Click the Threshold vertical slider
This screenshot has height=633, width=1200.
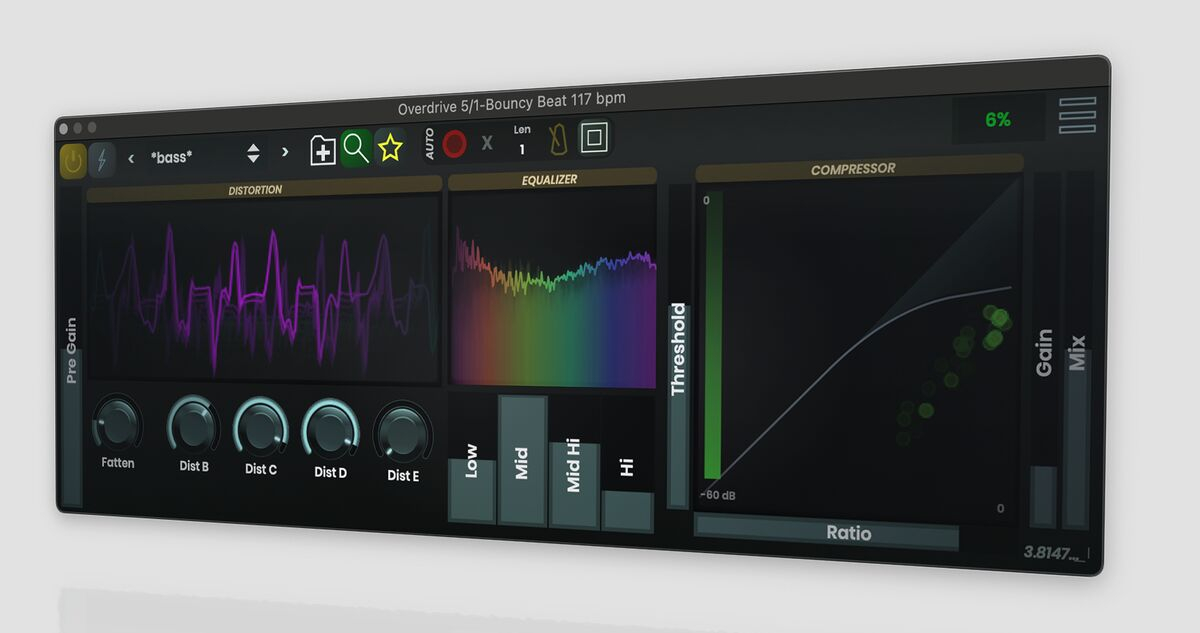[x=679, y=350]
